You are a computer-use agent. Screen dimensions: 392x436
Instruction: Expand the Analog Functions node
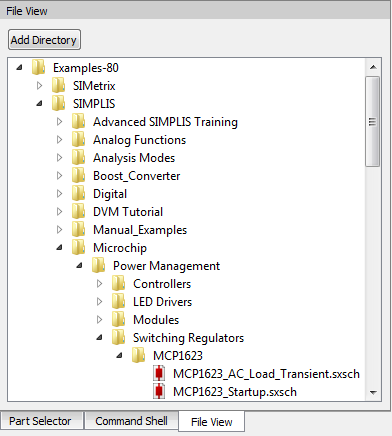59,140
